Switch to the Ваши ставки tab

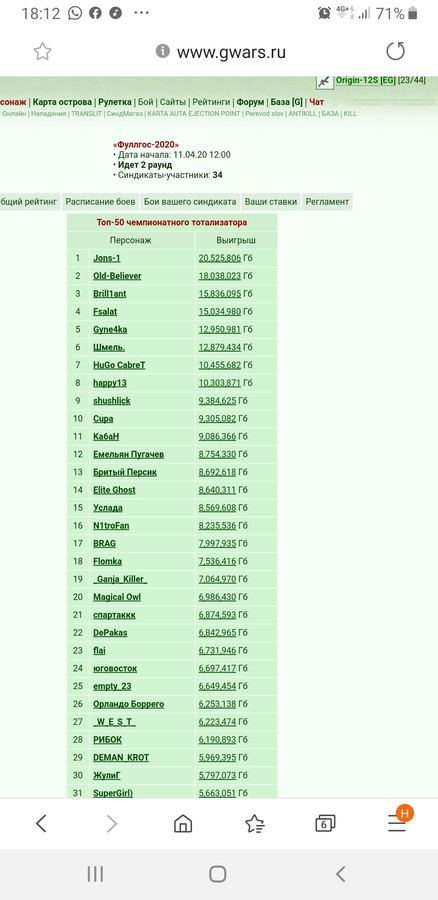pos(271,201)
